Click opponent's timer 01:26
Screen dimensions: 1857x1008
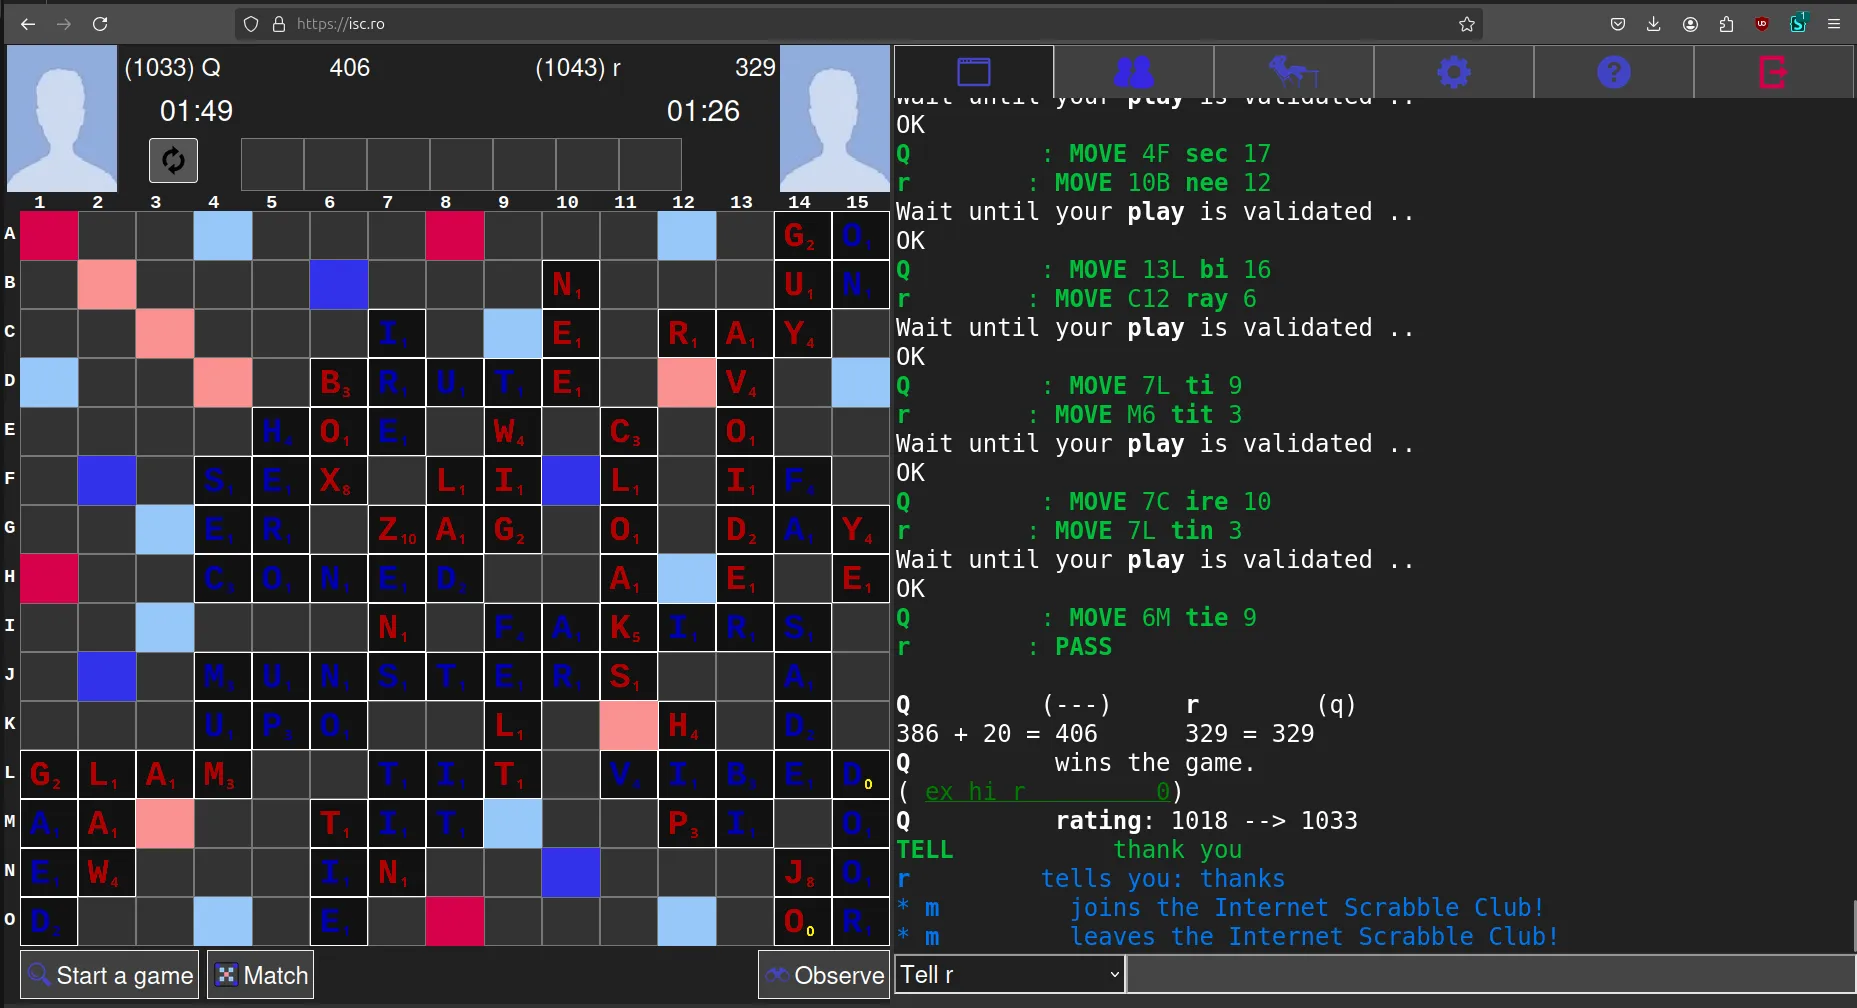(x=703, y=111)
